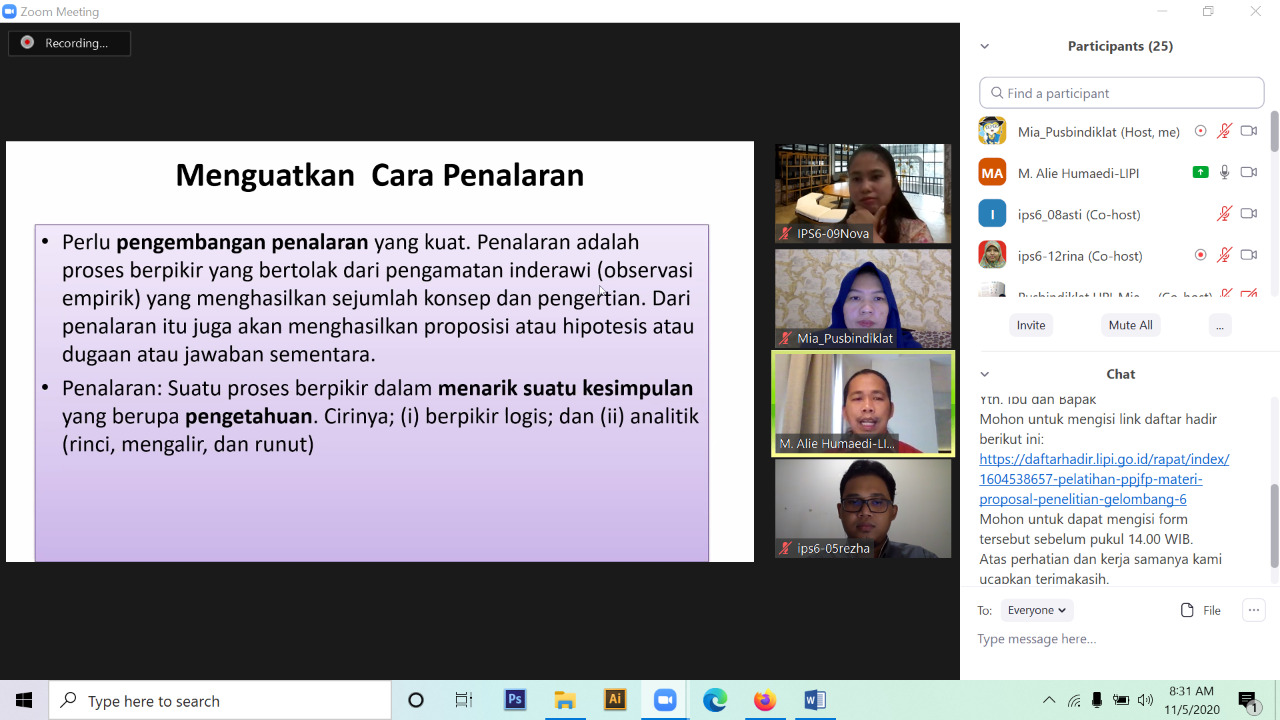The width and height of the screenshot is (1280, 720).
Task: Click the red Recording indicator
Action: point(27,43)
